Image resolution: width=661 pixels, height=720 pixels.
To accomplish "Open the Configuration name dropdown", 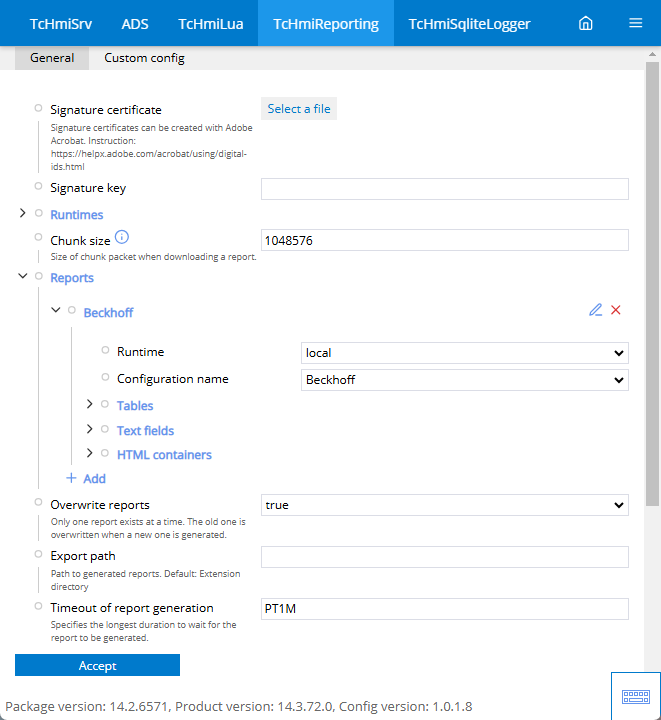I will click(x=465, y=380).
